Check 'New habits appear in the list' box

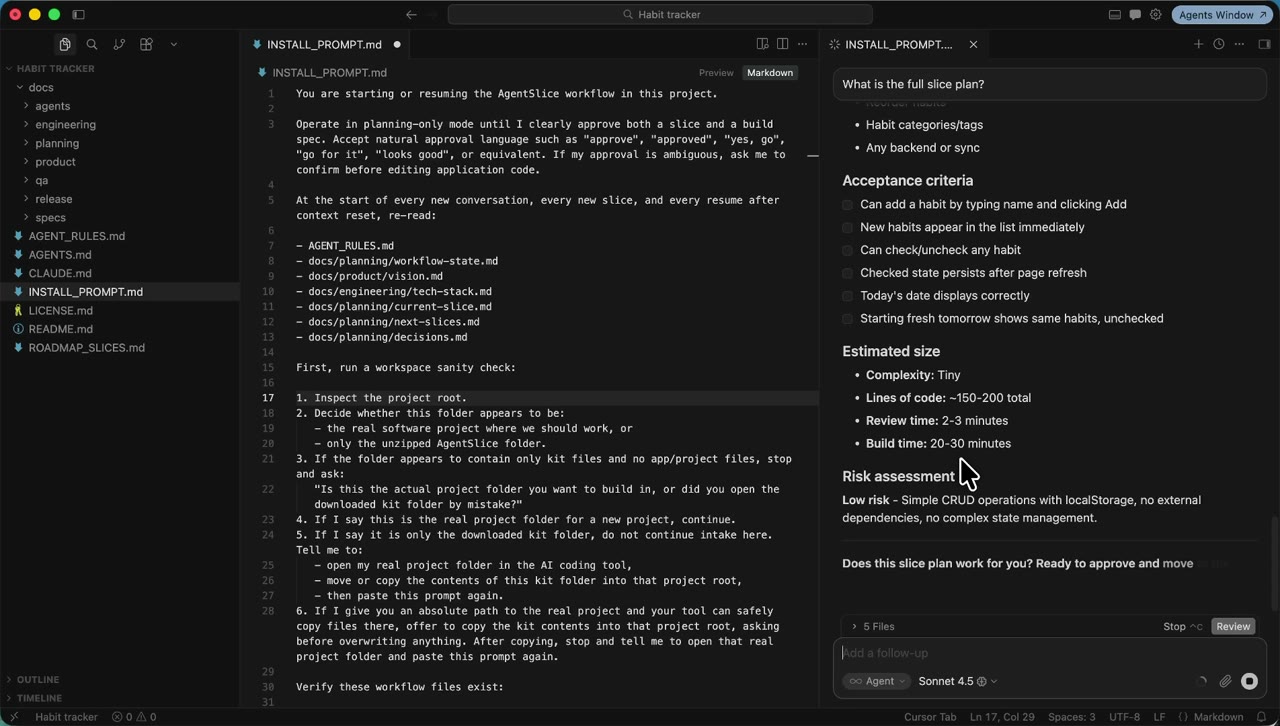coord(848,228)
